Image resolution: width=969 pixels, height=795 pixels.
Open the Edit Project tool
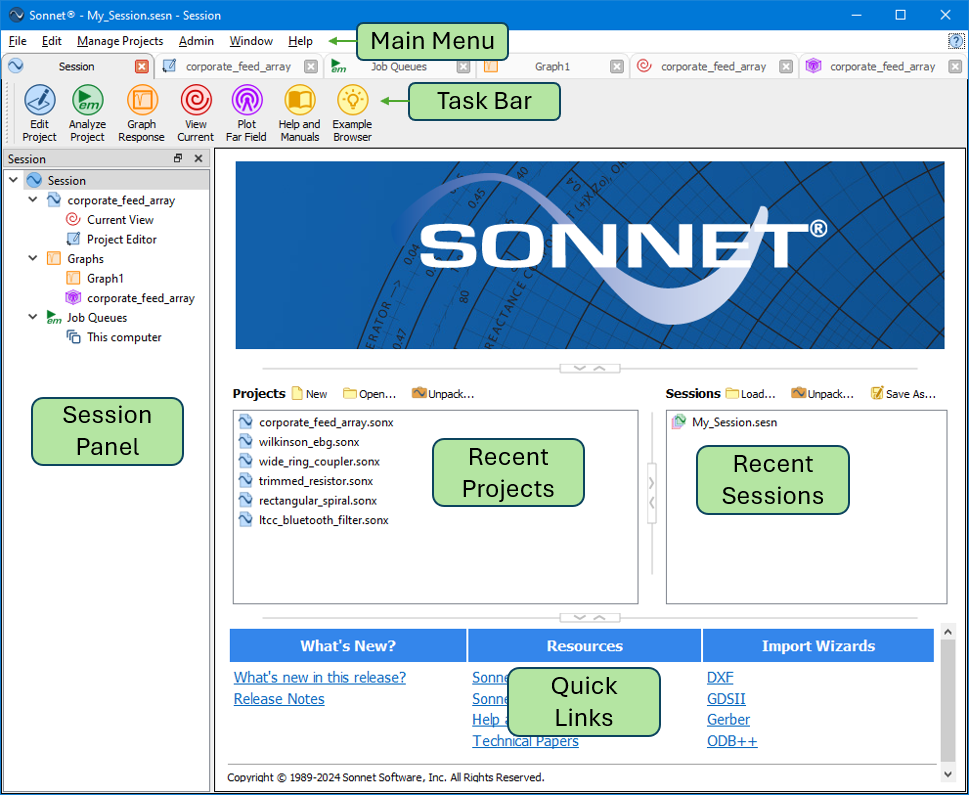[x=40, y=114]
